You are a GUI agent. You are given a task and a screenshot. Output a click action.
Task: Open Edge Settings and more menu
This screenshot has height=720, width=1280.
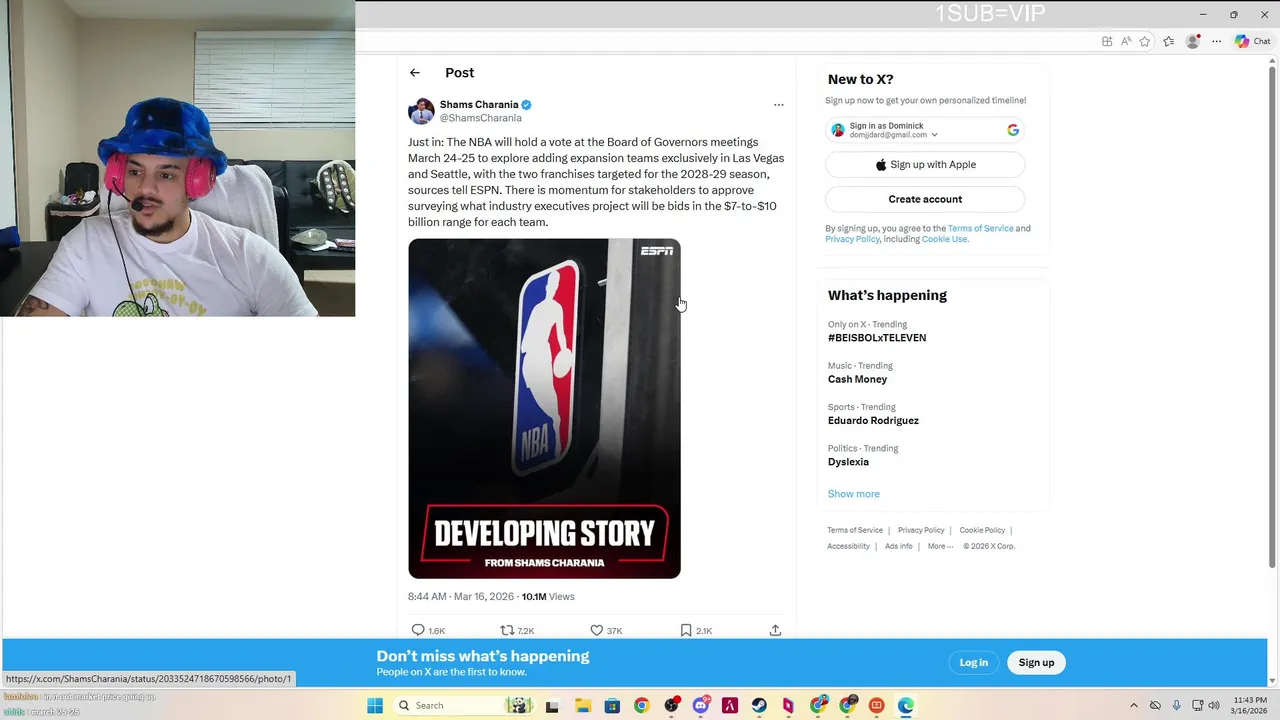click(x=1216, y=41)
